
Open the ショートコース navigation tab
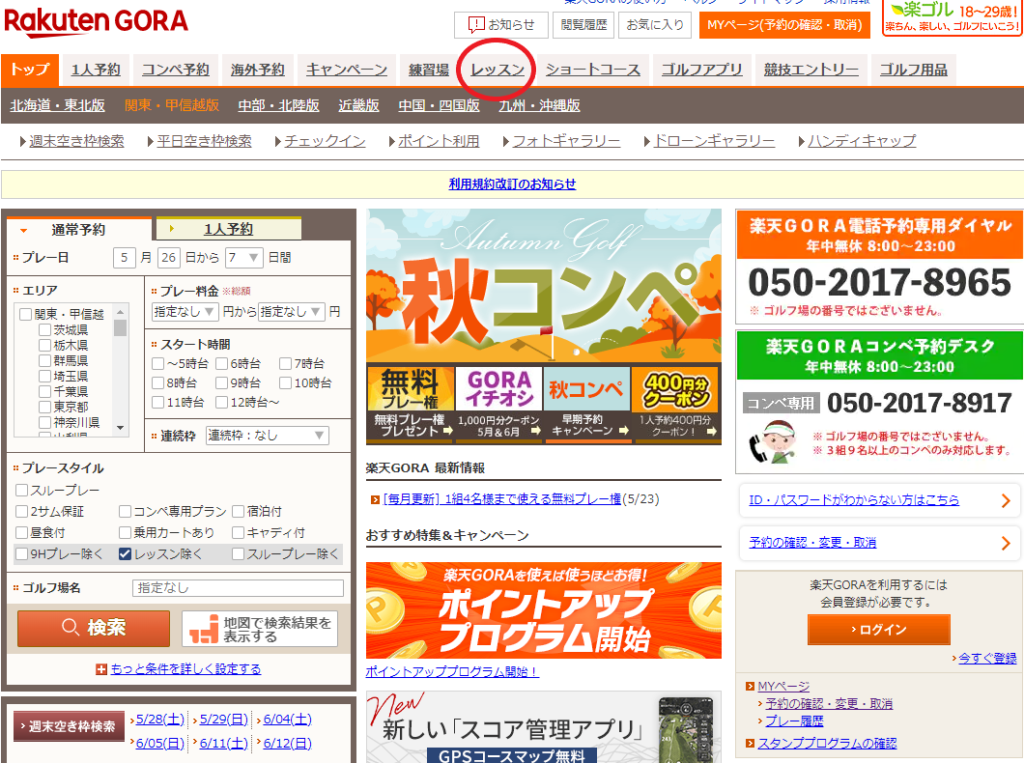592,70
